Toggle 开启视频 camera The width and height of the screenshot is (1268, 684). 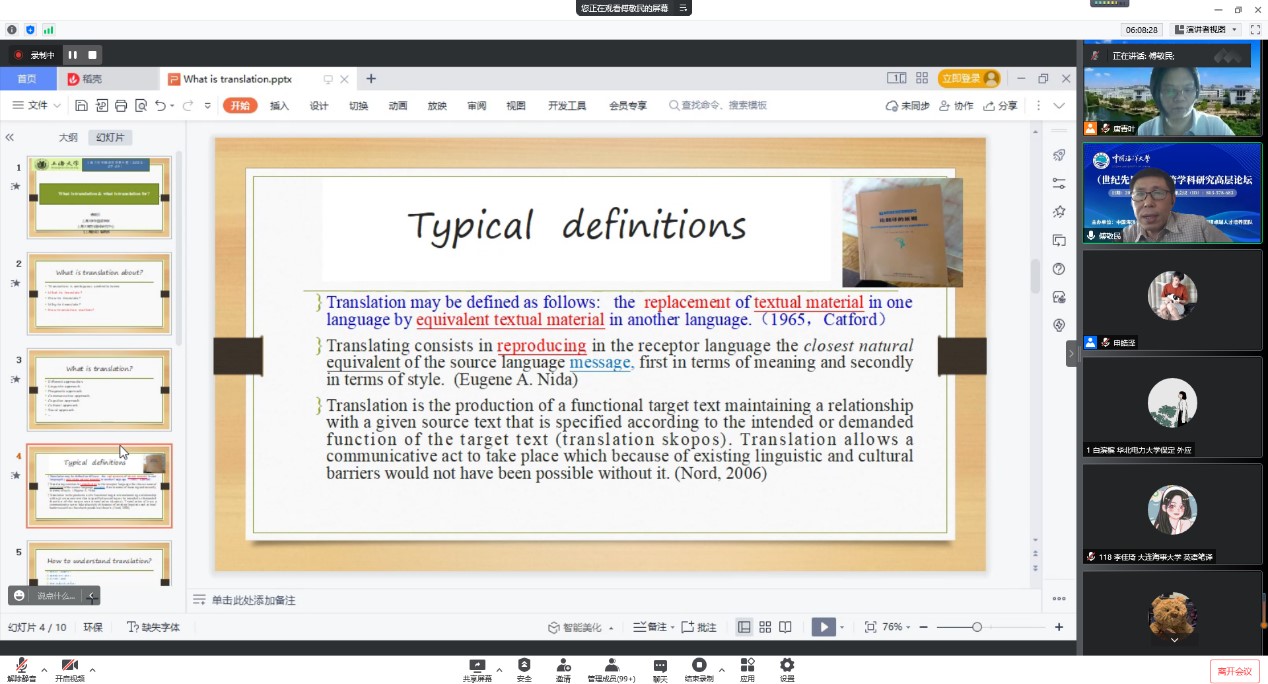click(70, 670)
